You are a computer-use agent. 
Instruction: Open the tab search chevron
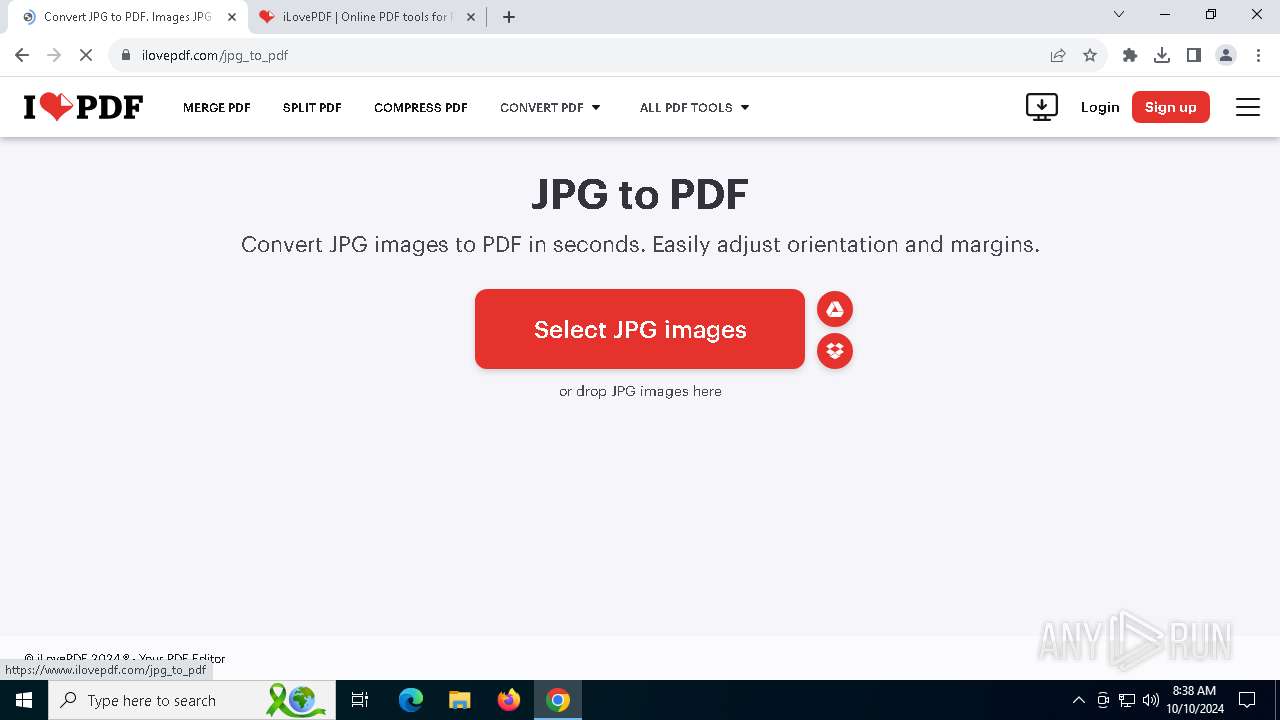pos(1119,14)
